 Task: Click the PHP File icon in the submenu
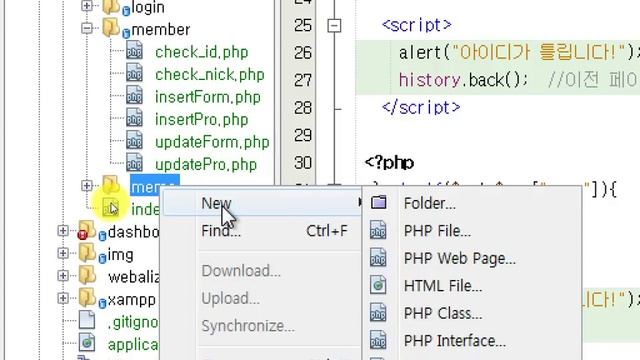(x=378, y=230)
